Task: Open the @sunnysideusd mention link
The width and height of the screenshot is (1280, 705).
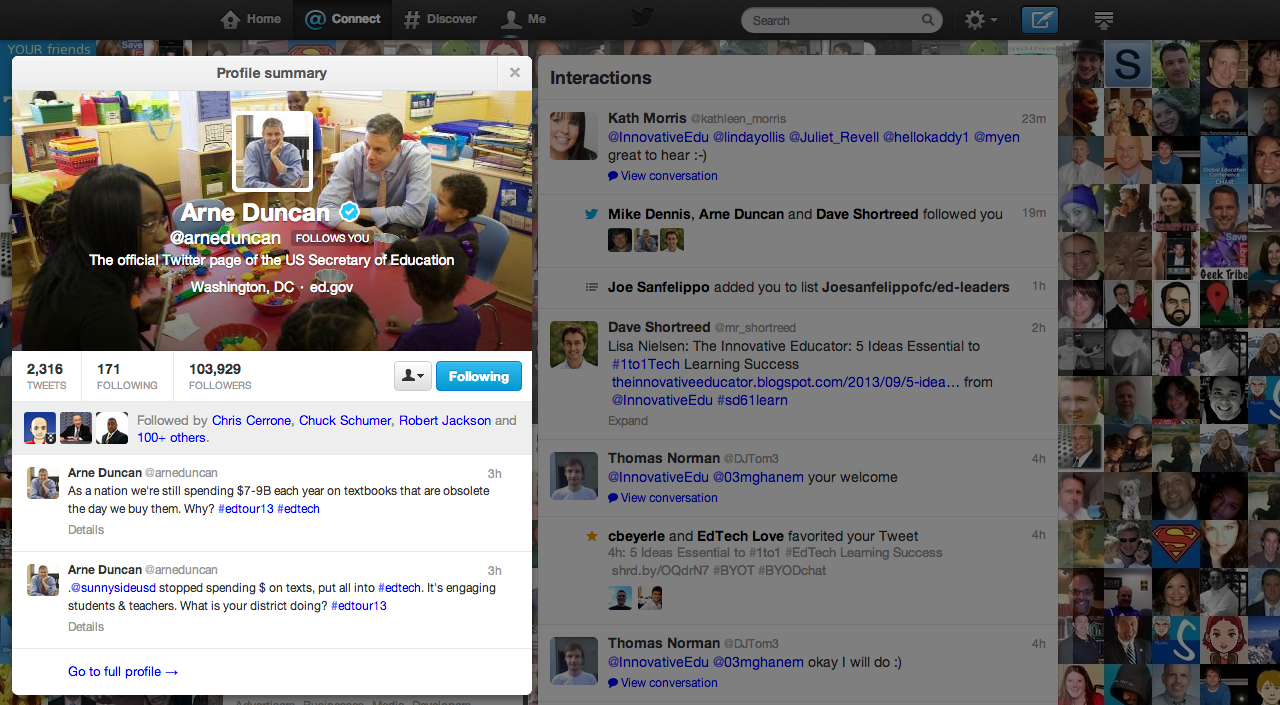Action: [x=112, y=588]
